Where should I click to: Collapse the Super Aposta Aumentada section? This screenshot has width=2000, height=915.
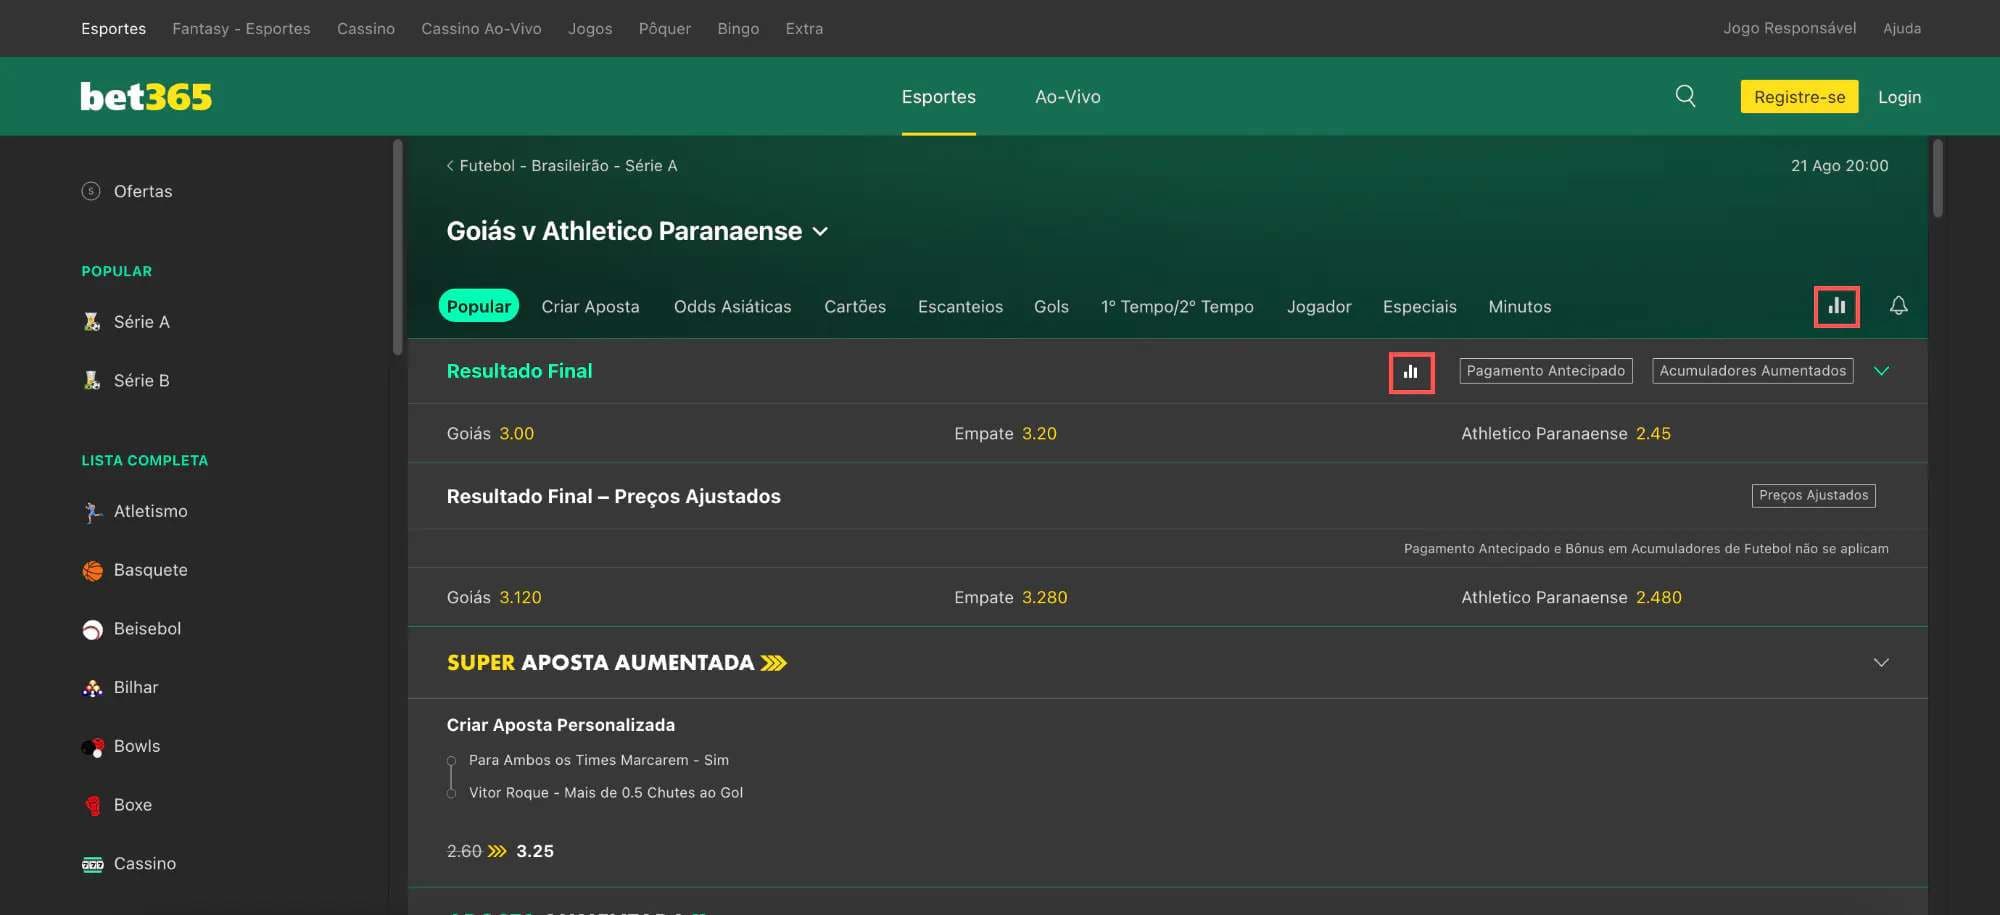pos(1881,663)
